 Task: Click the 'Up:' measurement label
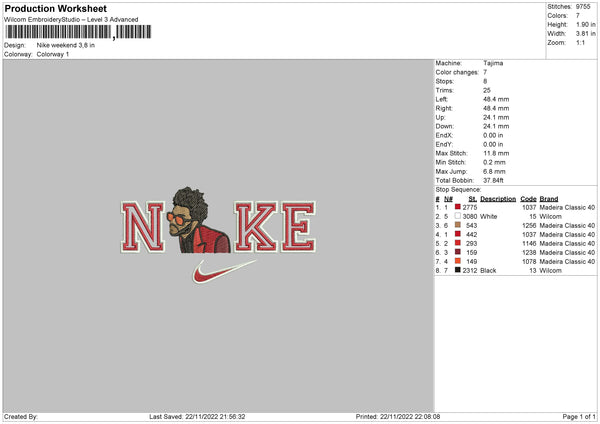tap(440, 117)
